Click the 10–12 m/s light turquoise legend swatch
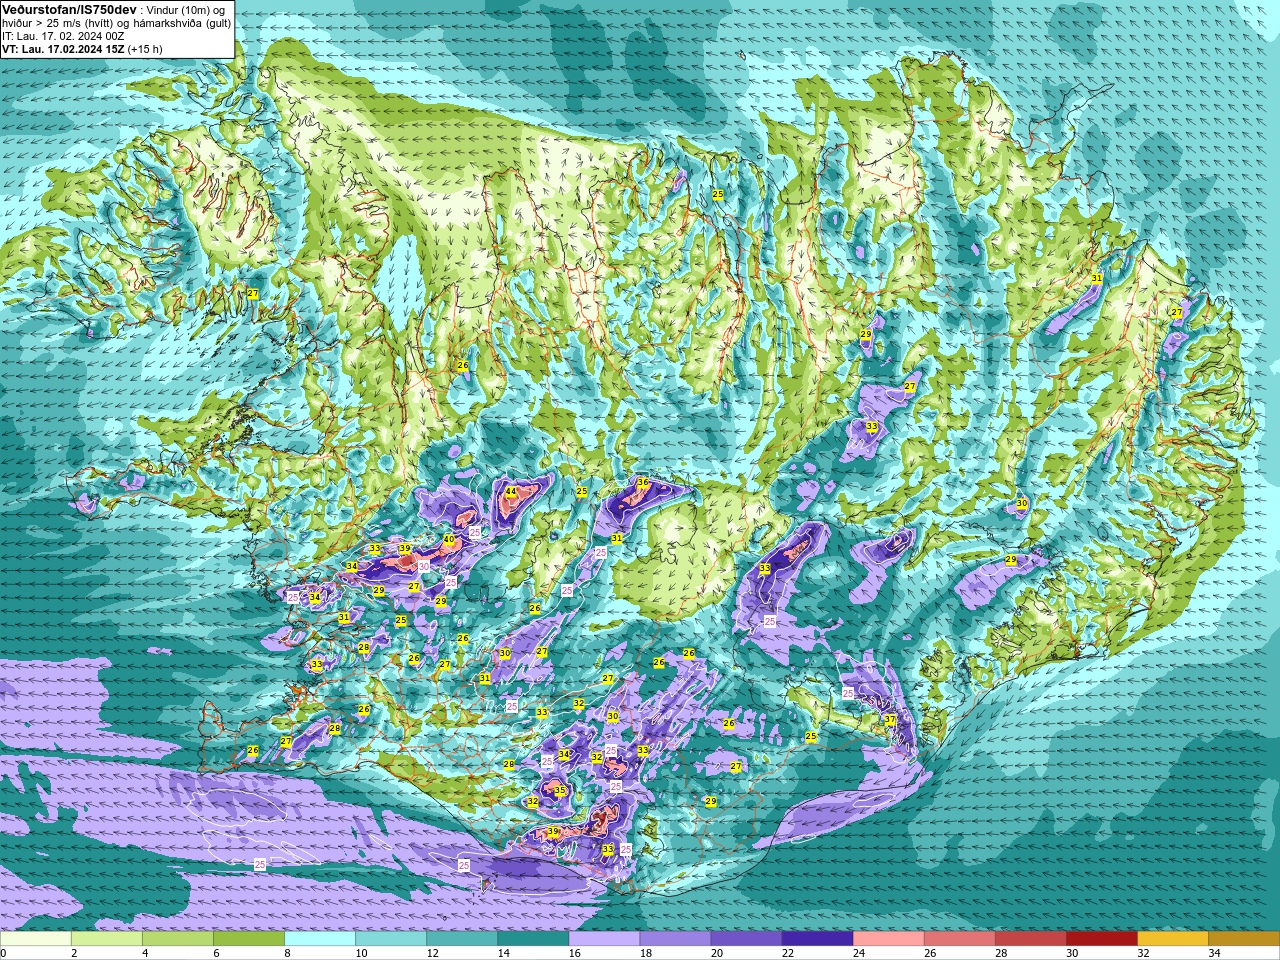Image resolution: width=1280 pixels, height=960 pixels. [x=391, y=939]
